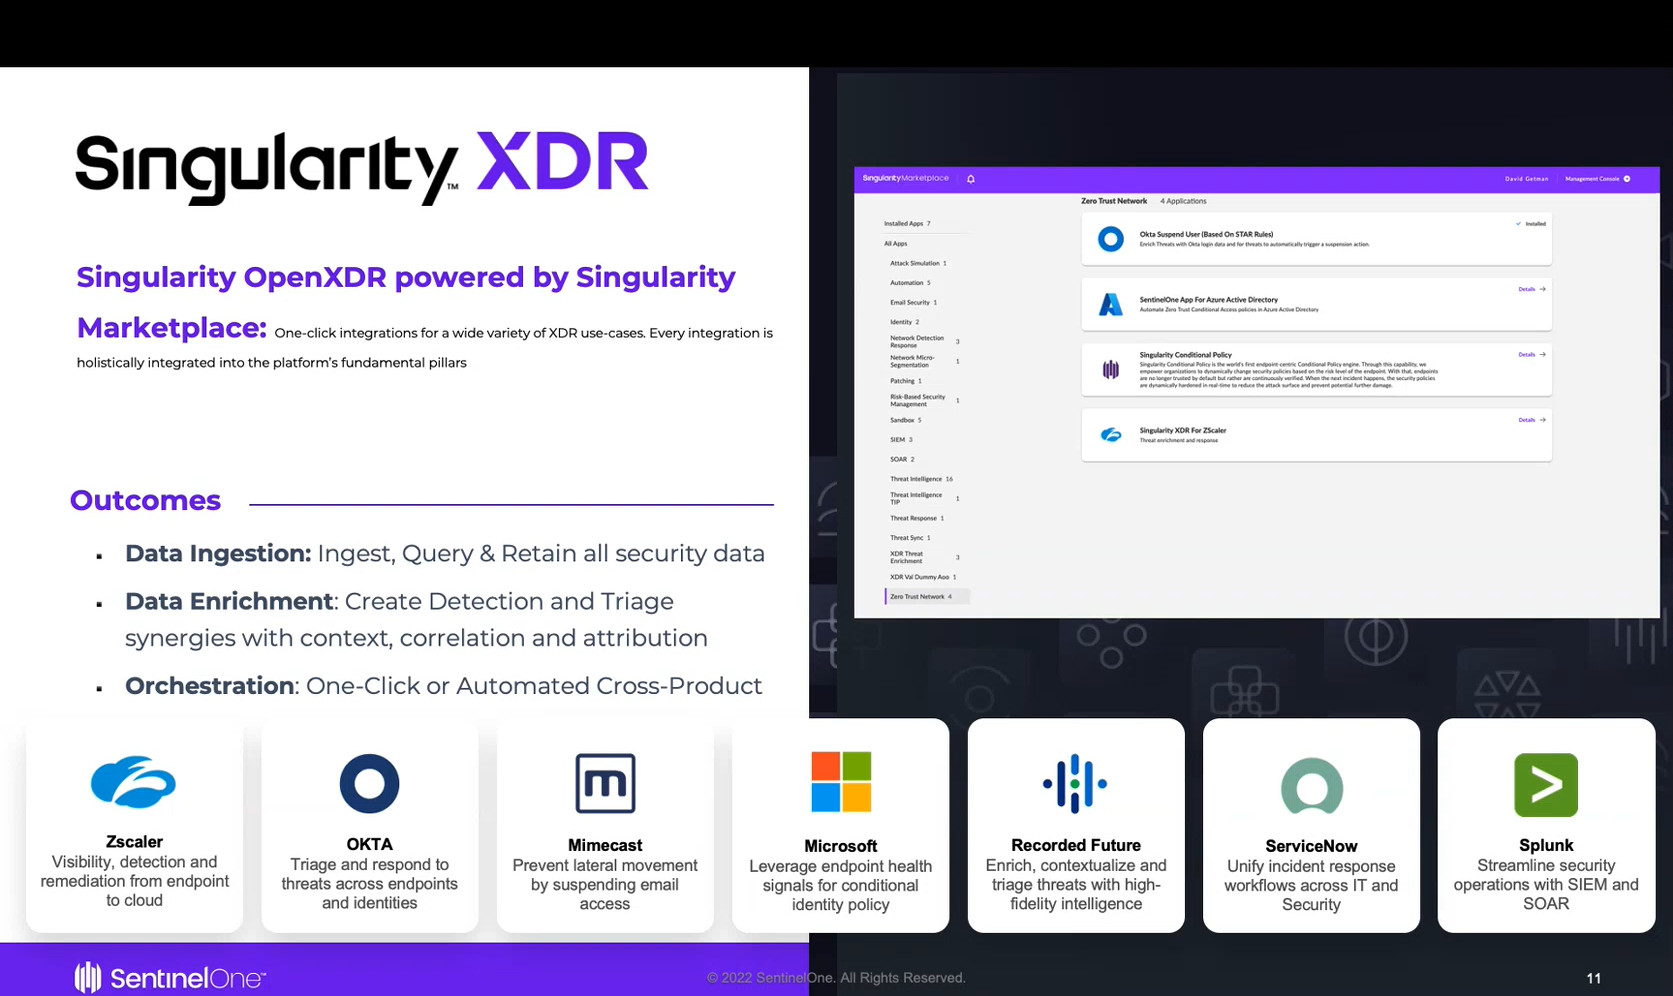Select the SIEM category
This screenshot has width=1673, height=996.
900,440
